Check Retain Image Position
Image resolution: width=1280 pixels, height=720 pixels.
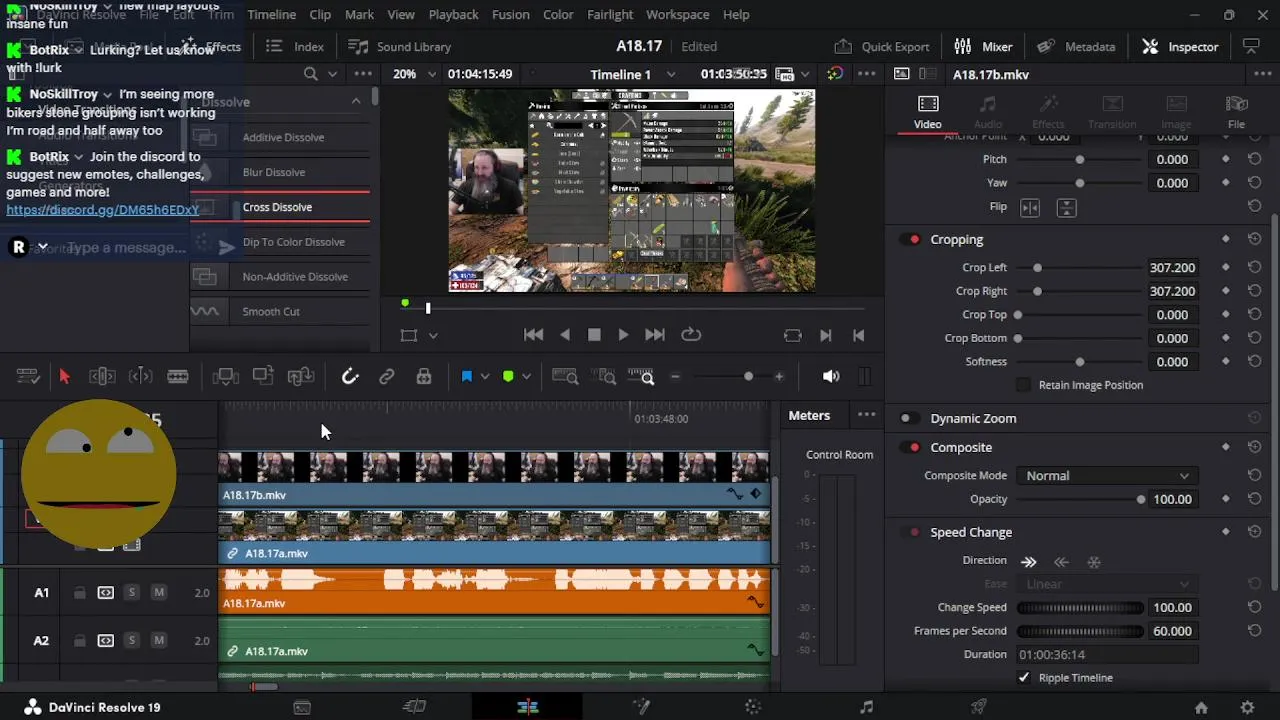click(x=1023, y=385)
